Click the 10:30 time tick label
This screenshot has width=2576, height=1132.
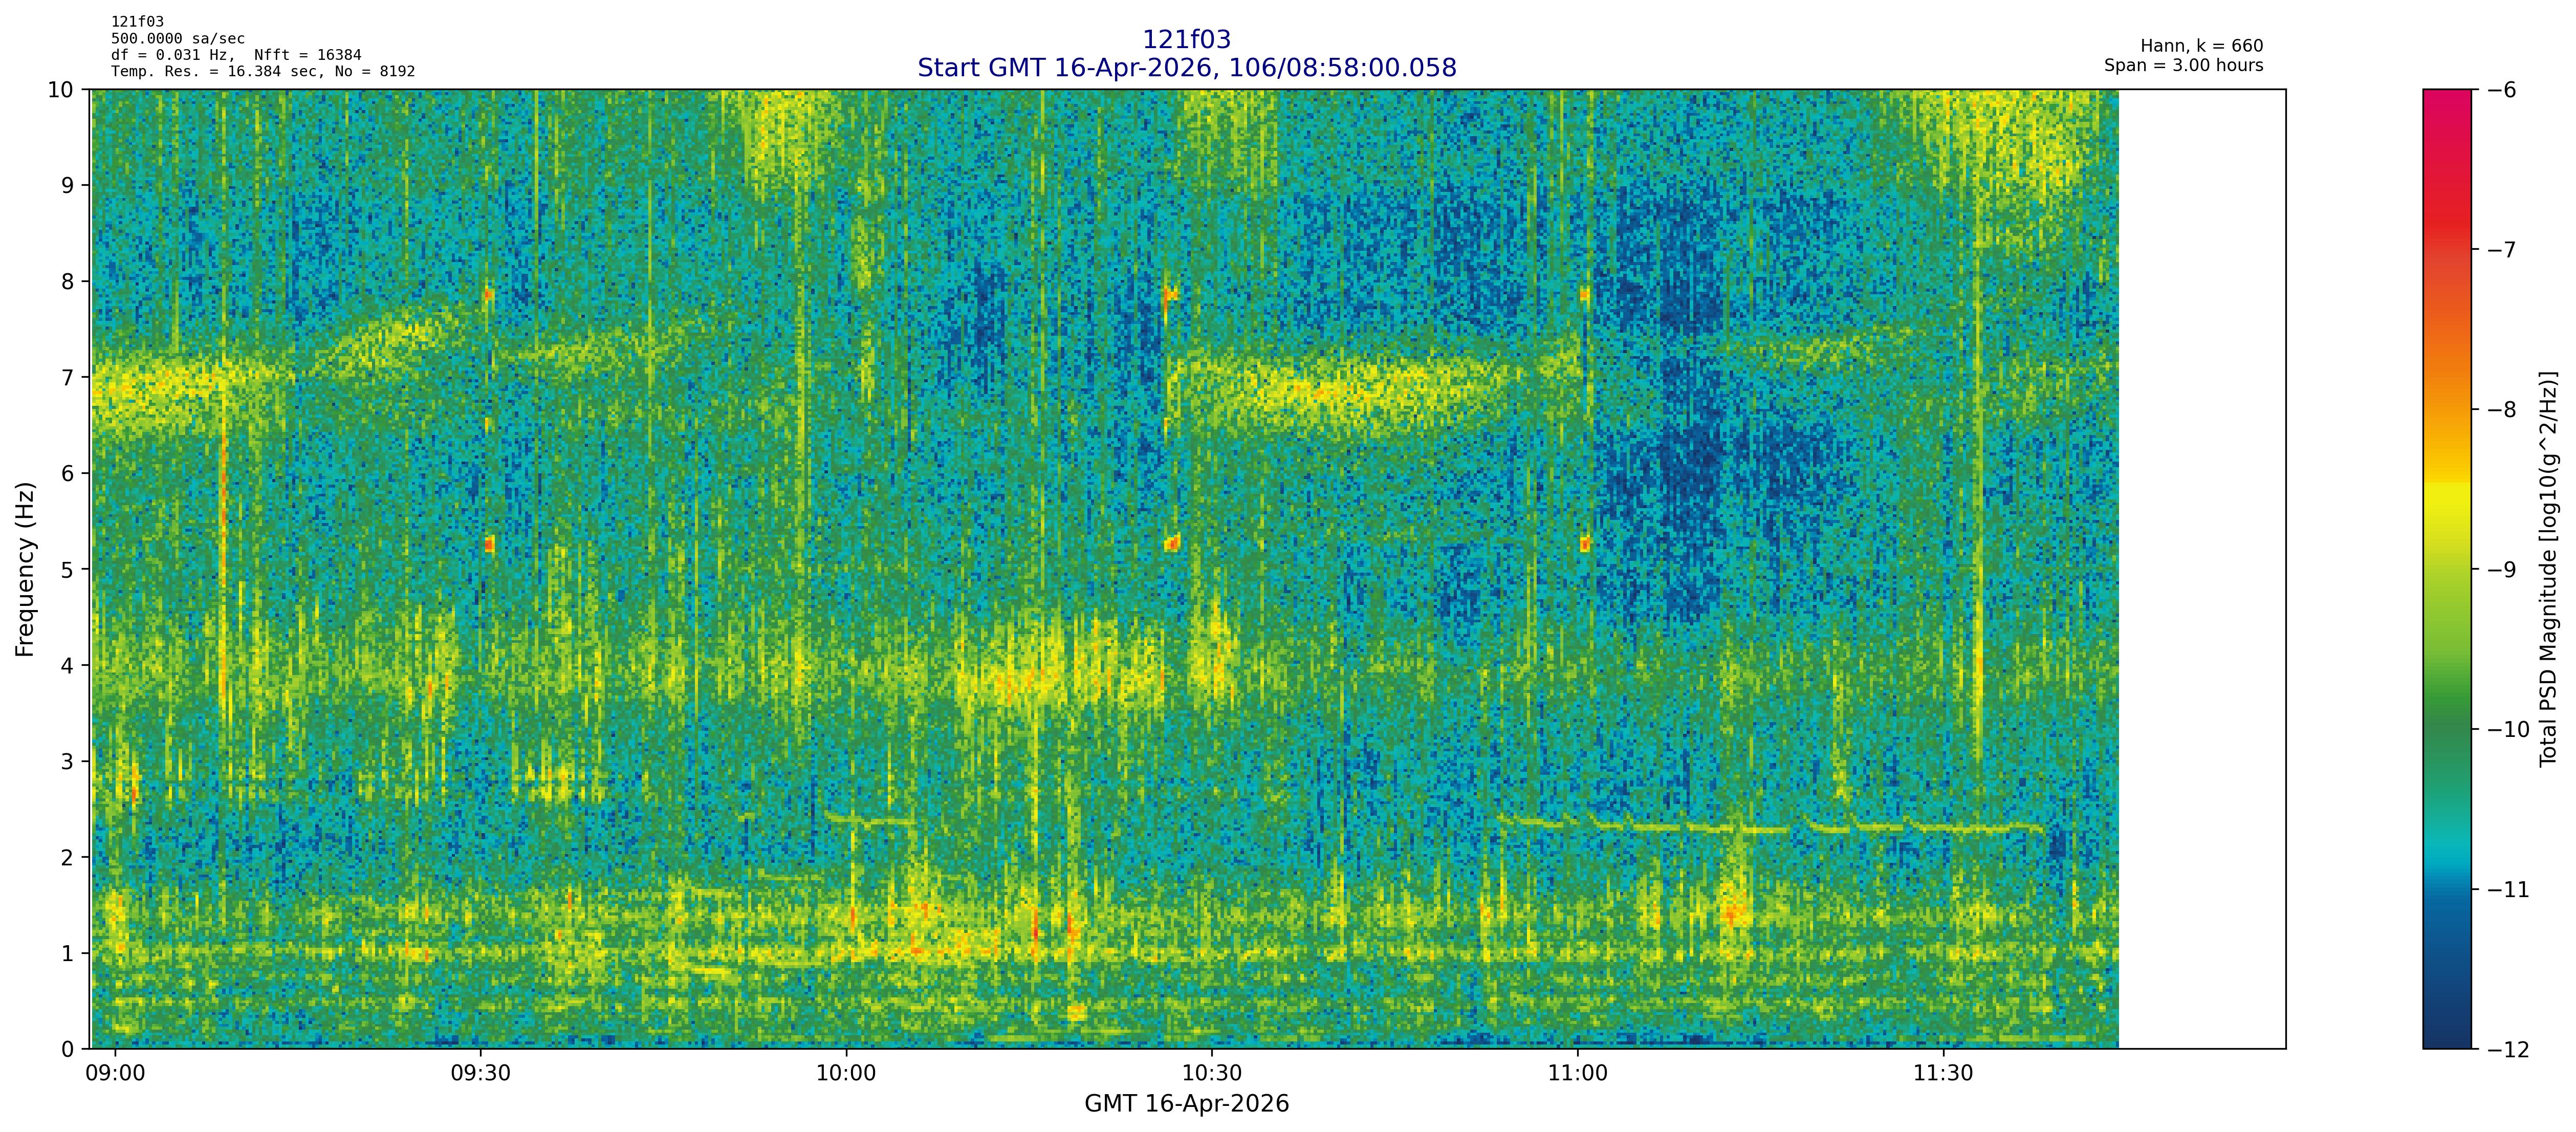[x=1212, y=1074]
